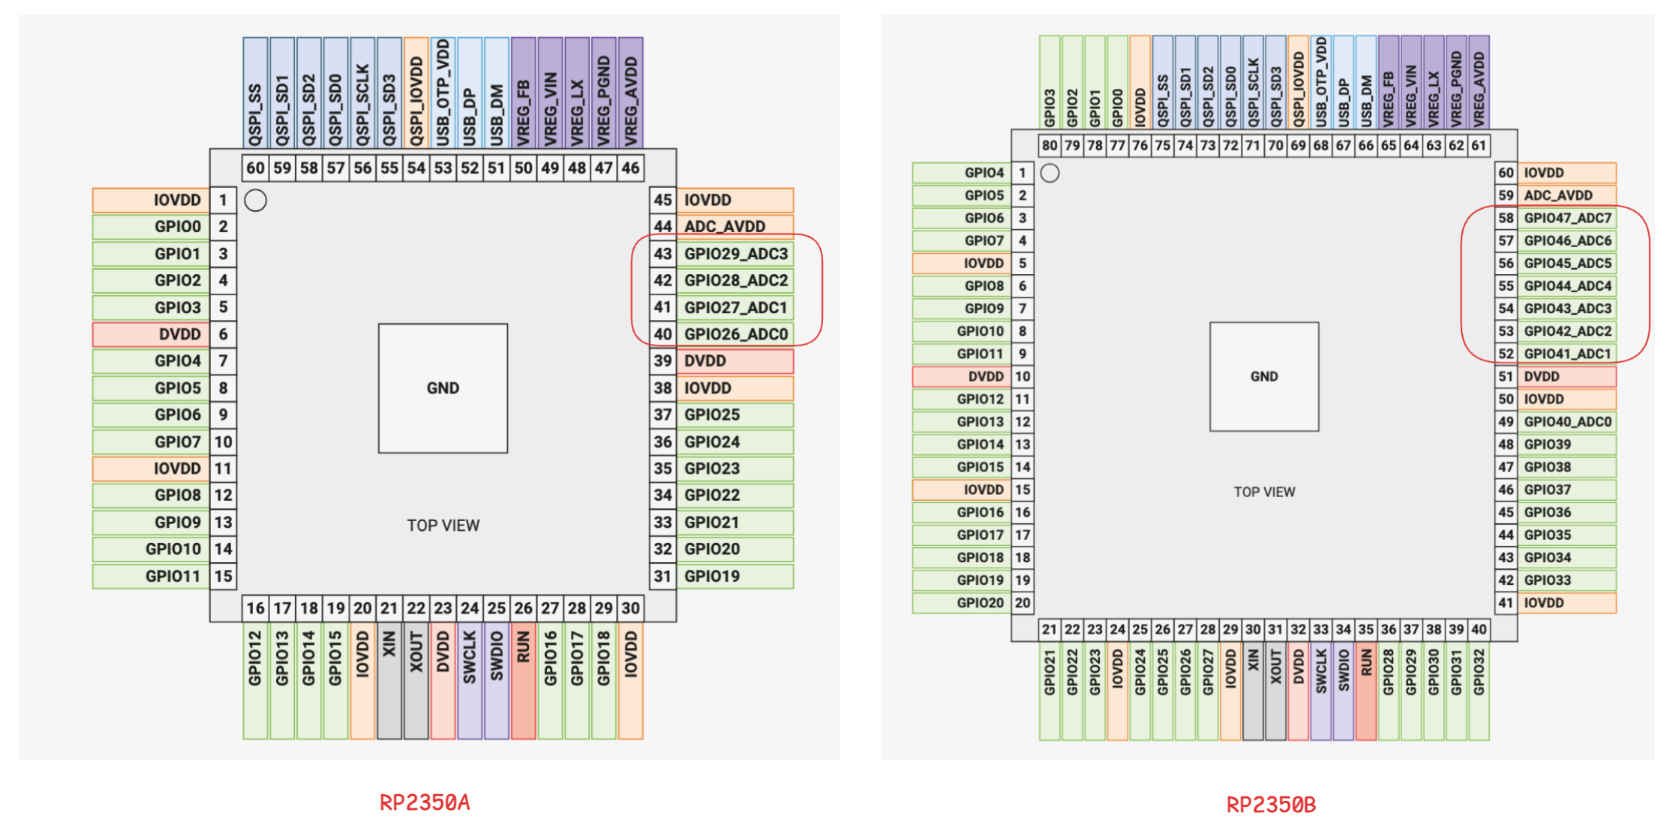
Task: Click TOP VIEW text in RP2350A diagram
Action: [x=443, y=526]
